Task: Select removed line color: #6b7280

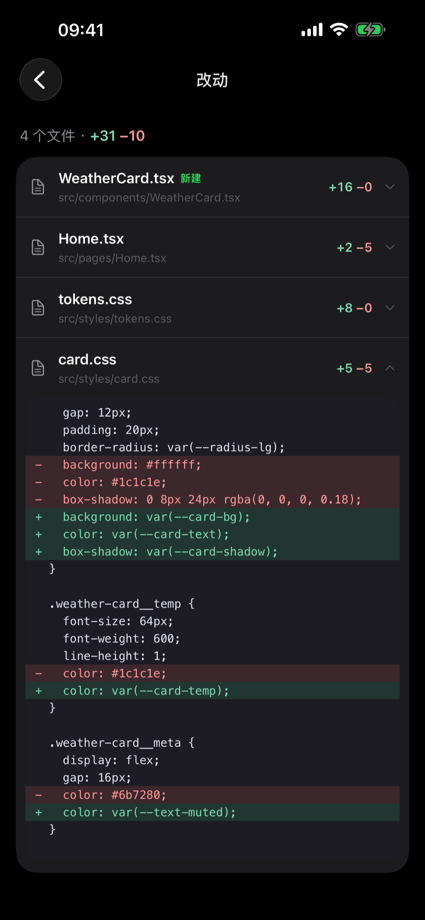Action: [212, 795]
